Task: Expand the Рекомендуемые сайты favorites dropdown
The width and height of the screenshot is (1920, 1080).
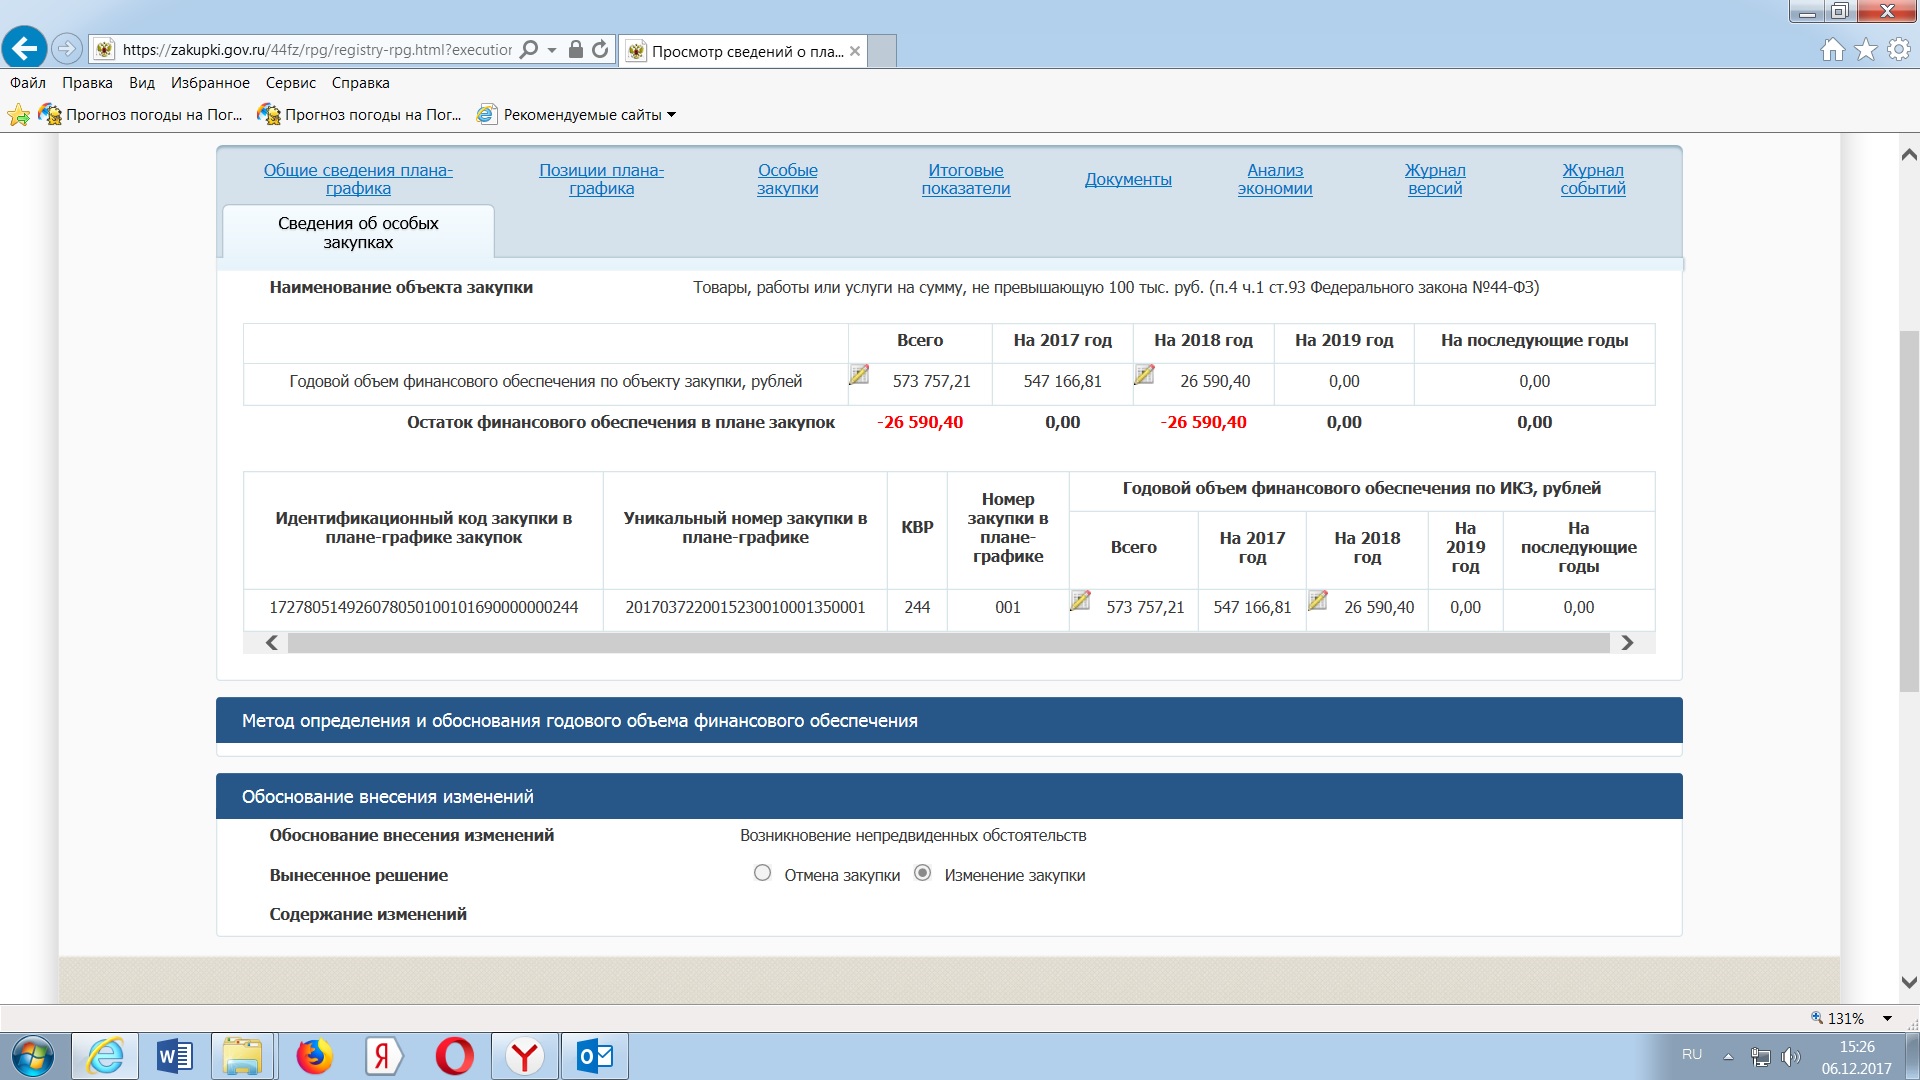Action: [x=672, y=115]
